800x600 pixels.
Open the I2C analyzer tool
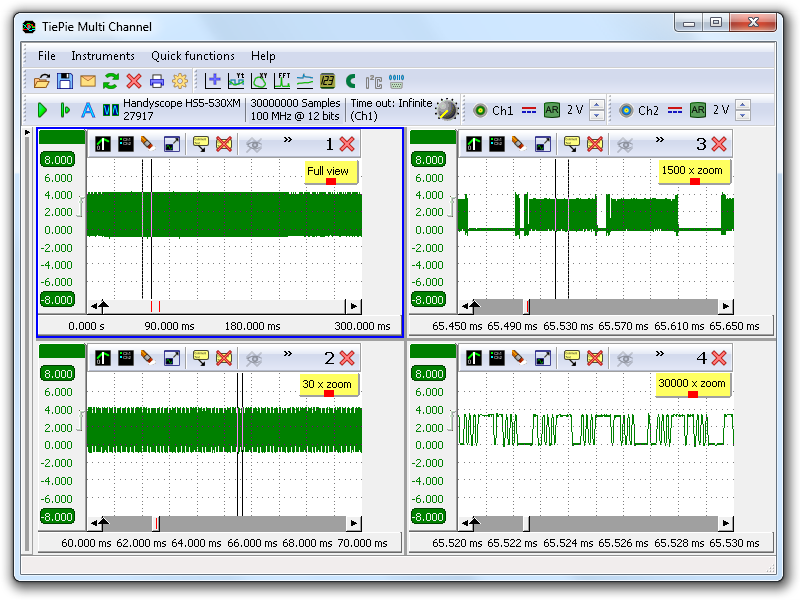click(374, 81)
